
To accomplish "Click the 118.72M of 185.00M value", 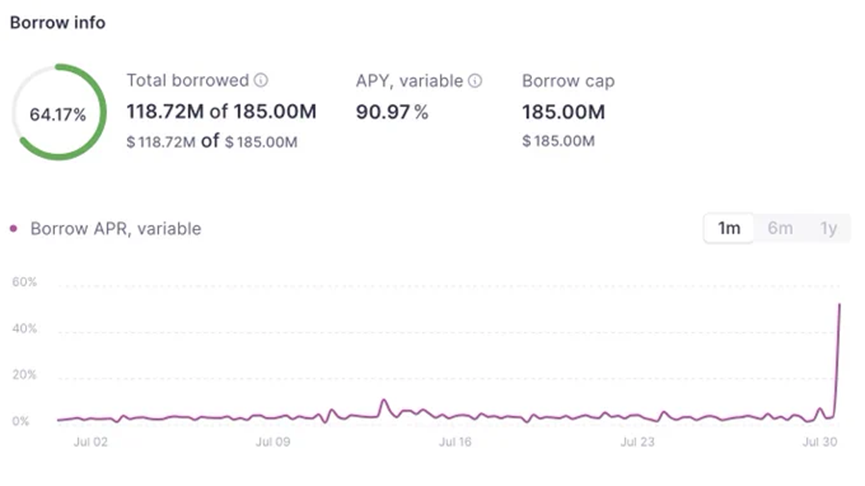I will coord(221,111).
